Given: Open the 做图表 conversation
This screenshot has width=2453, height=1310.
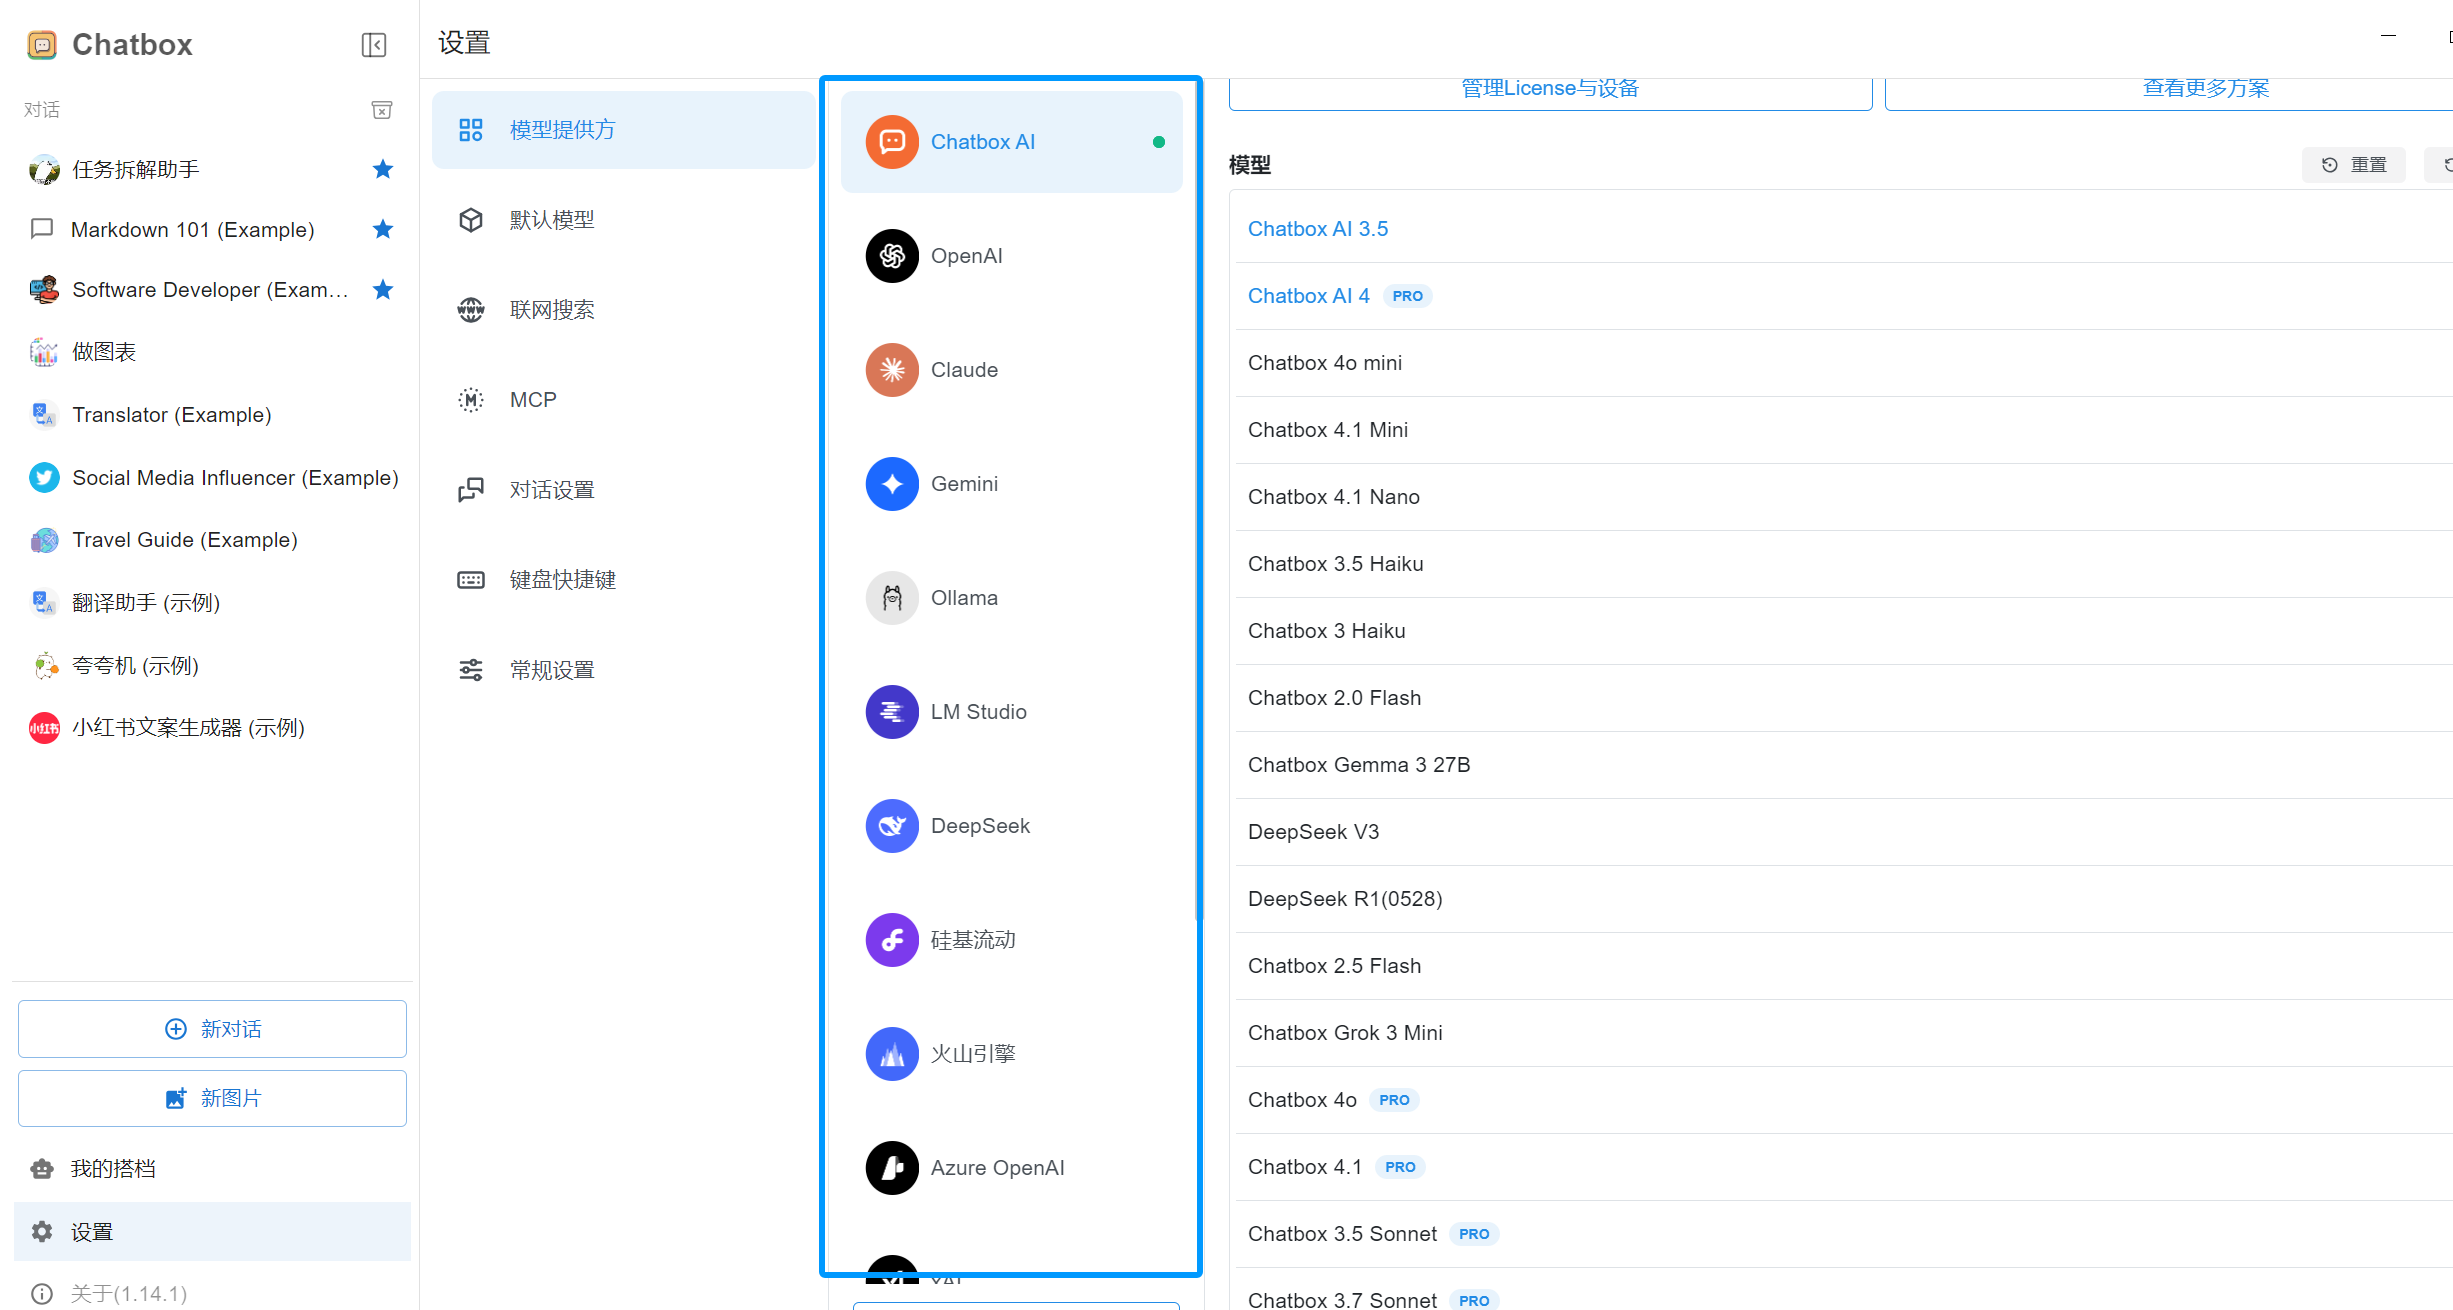Looking at the screenshot, I should click(x=212, y=352).
